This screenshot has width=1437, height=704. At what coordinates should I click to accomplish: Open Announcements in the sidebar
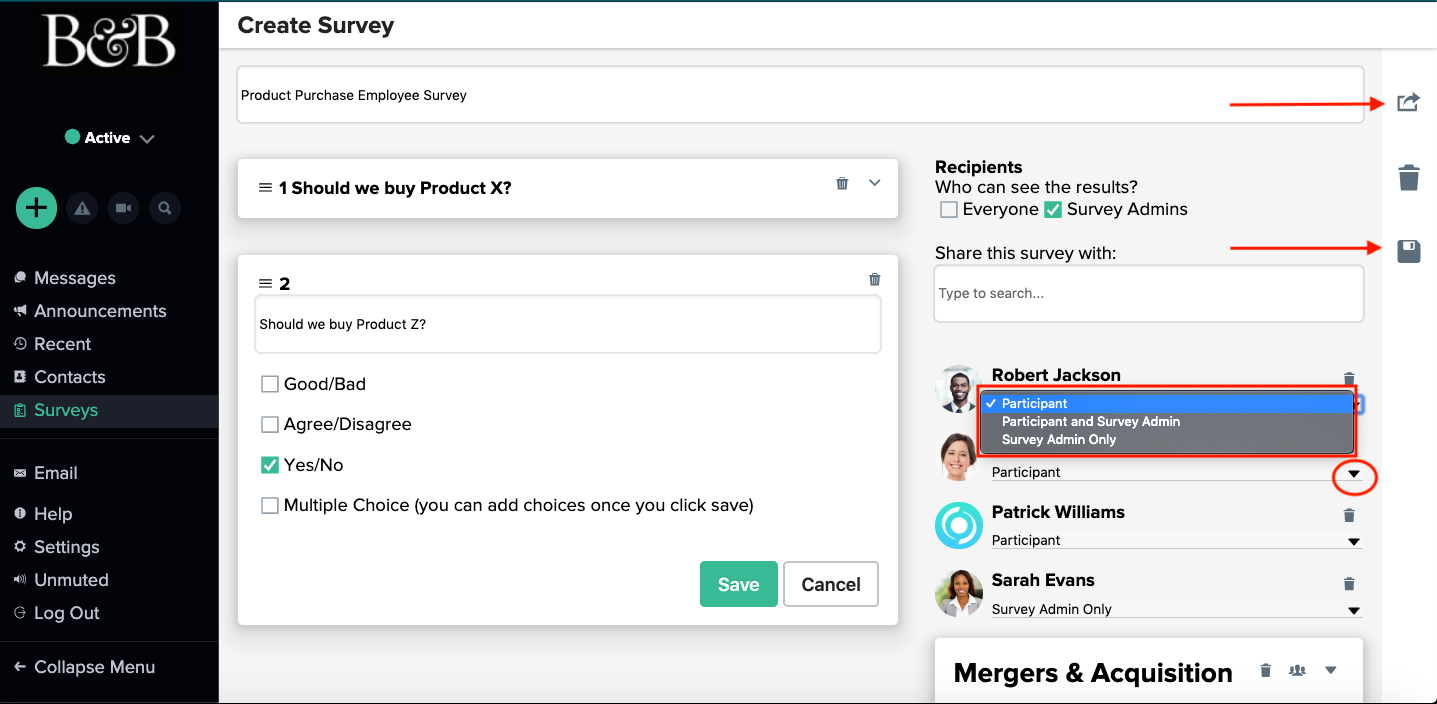pyautogui.click(x=100, y=311)
